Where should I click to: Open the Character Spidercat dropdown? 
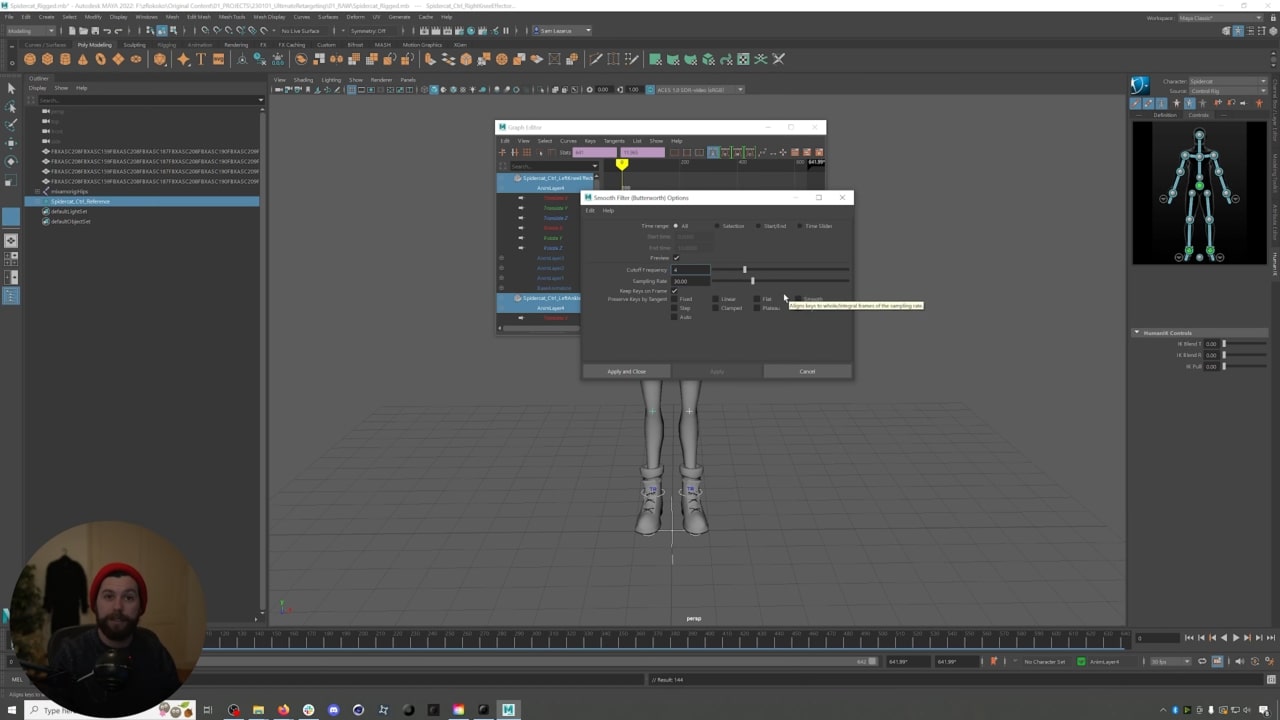[x=1226, y=81]
